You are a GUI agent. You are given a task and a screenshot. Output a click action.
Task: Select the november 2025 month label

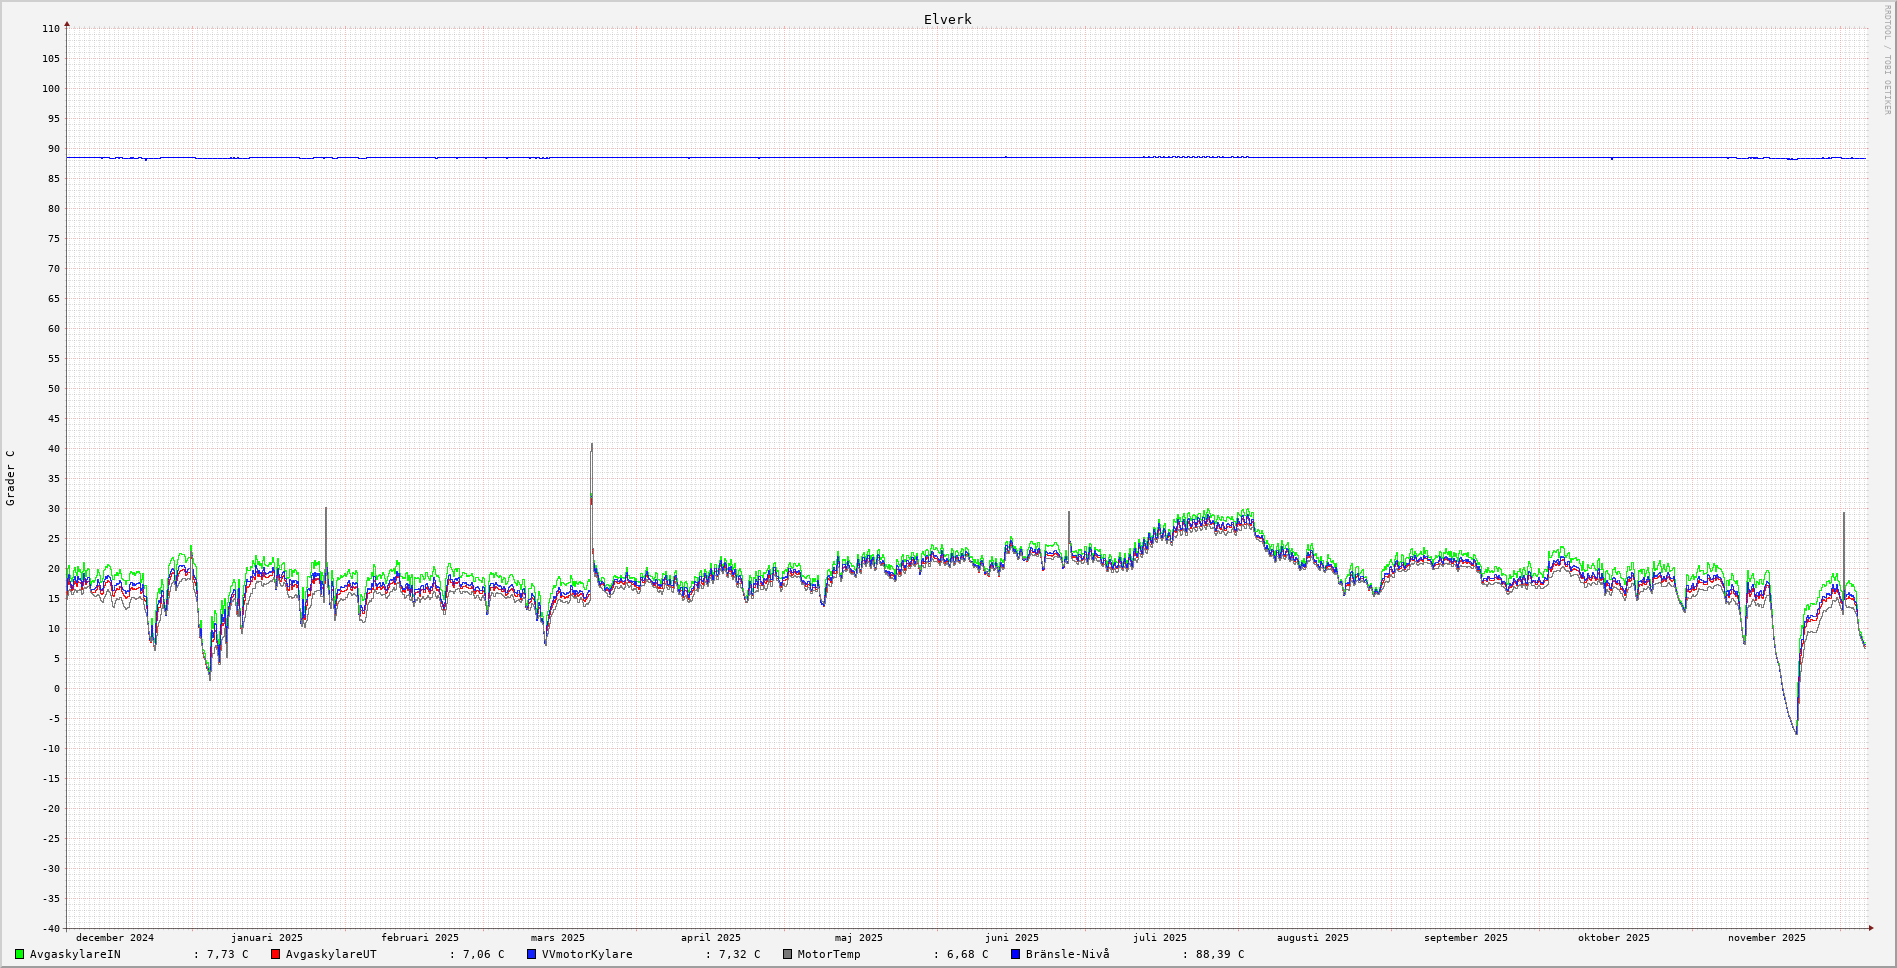click(1766, 938)
